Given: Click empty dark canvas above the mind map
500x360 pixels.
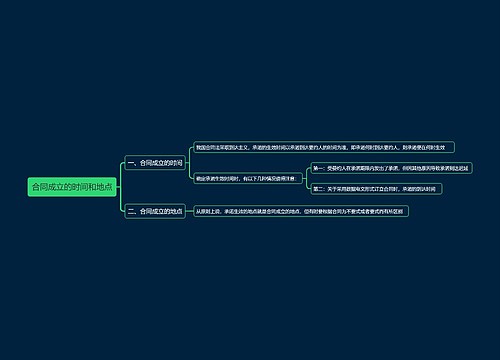Looking at the screenshot, I should tap(250, 67).
